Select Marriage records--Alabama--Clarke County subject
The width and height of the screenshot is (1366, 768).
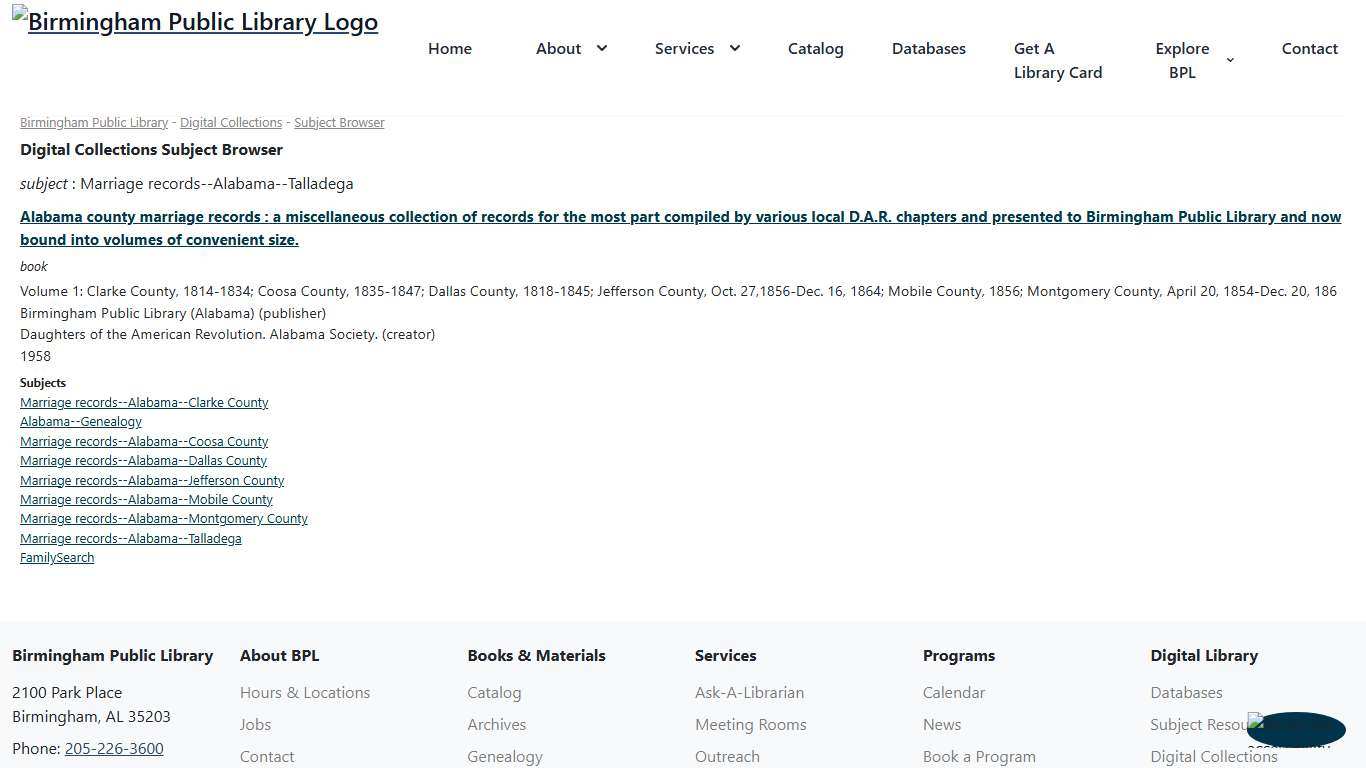tap(144, 402)
